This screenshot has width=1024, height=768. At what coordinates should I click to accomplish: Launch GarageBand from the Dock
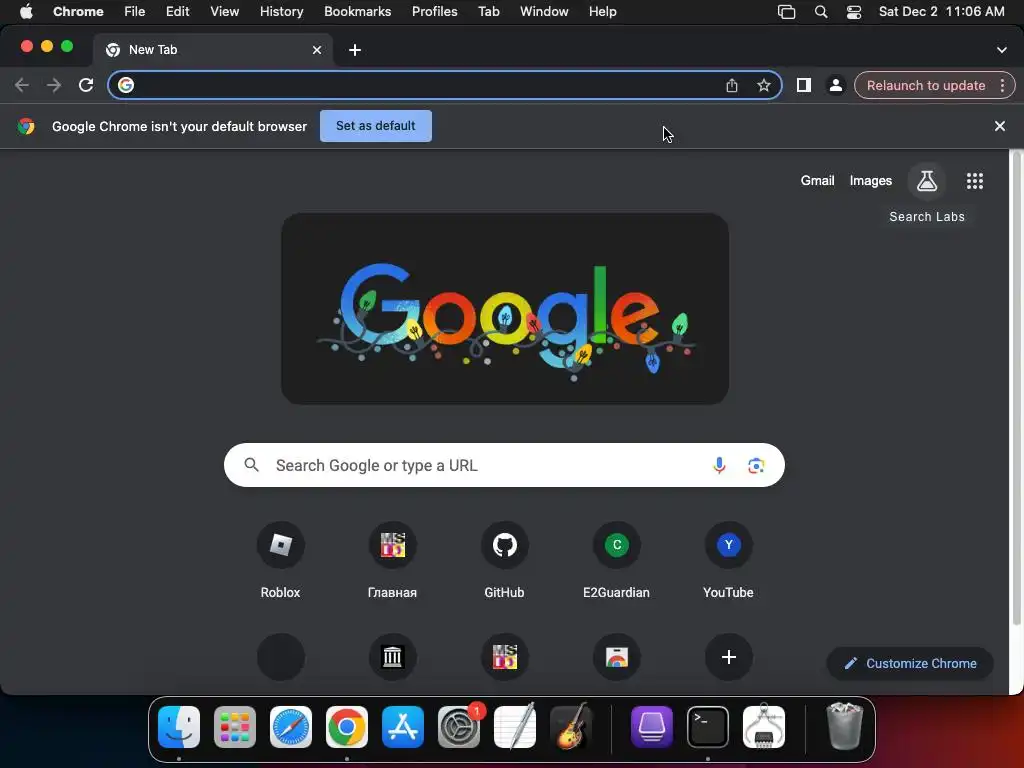pyautogui.click(x=571, y=727)
